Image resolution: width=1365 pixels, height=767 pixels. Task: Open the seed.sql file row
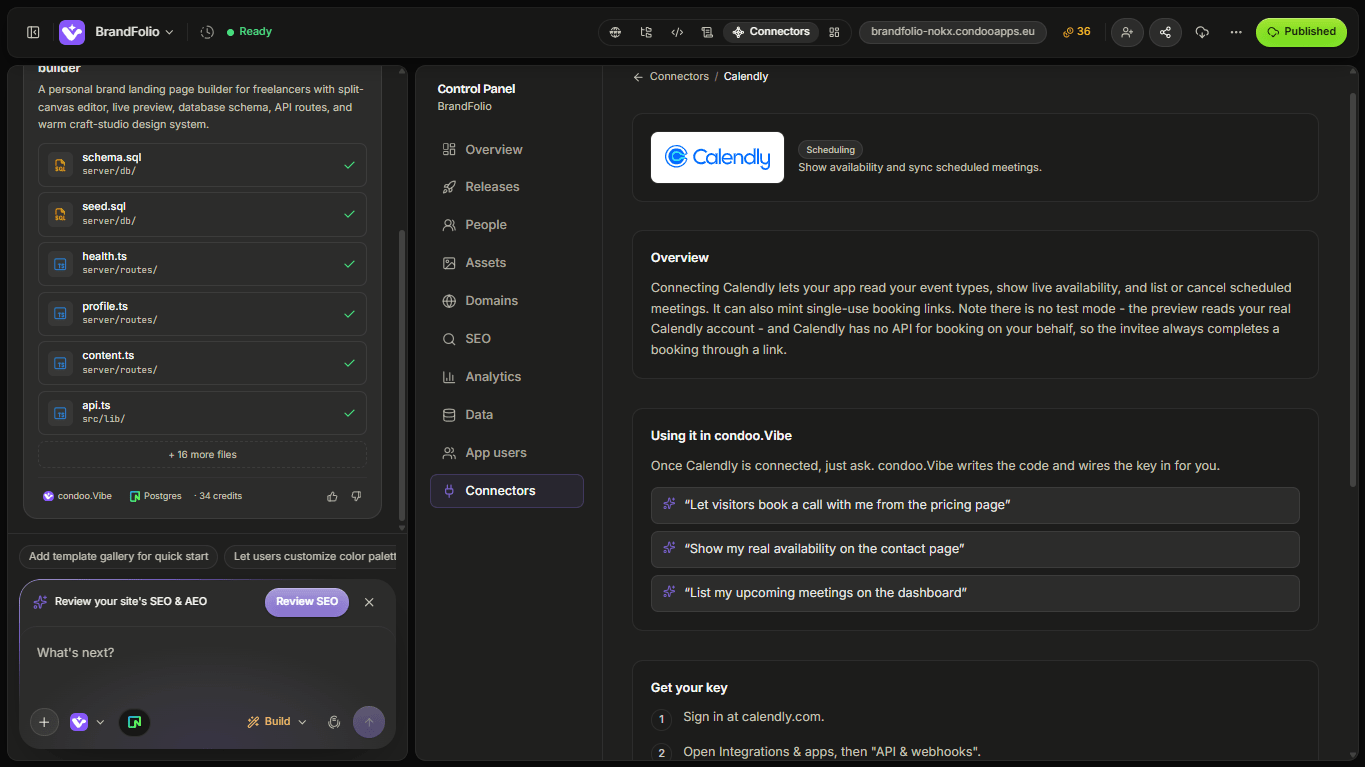coord(202,214)
